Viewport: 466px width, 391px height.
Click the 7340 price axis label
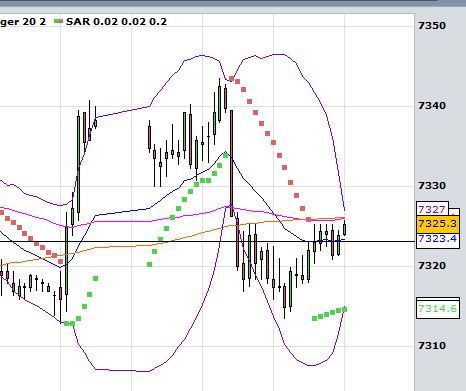pos(432,106)
